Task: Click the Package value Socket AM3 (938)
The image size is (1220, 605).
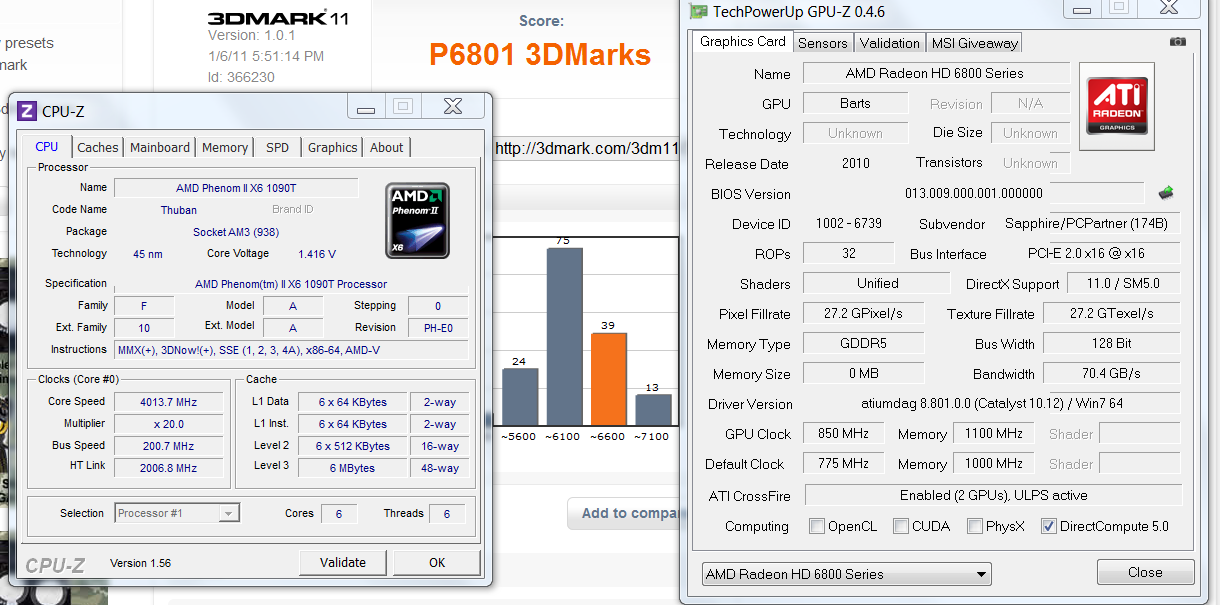Action: pos(236,232)
